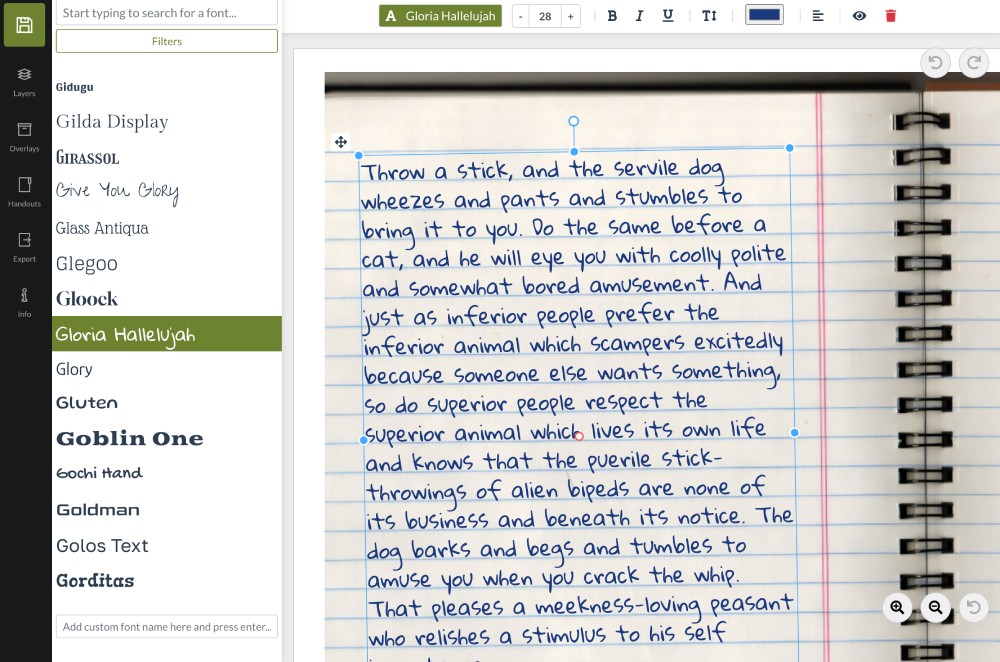1000x662 pixels.
Task: Click the top-left corner handle of text box
Action: click(359, 155)
